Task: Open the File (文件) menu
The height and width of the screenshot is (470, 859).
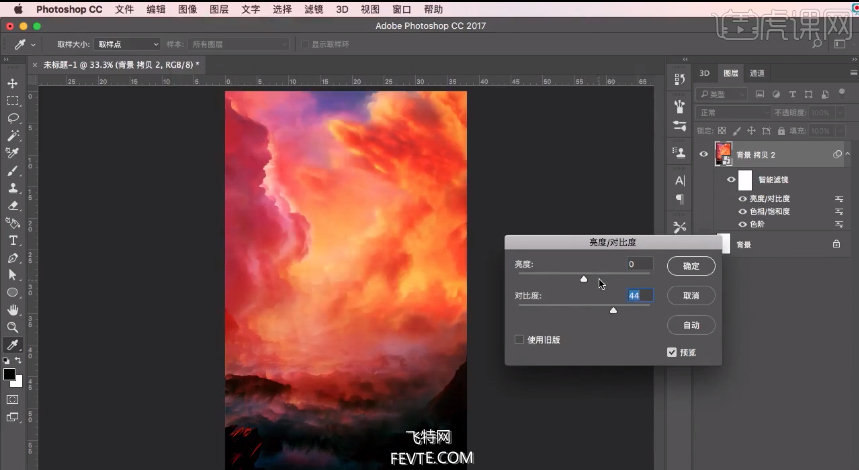Action: [x=124, y=9]
